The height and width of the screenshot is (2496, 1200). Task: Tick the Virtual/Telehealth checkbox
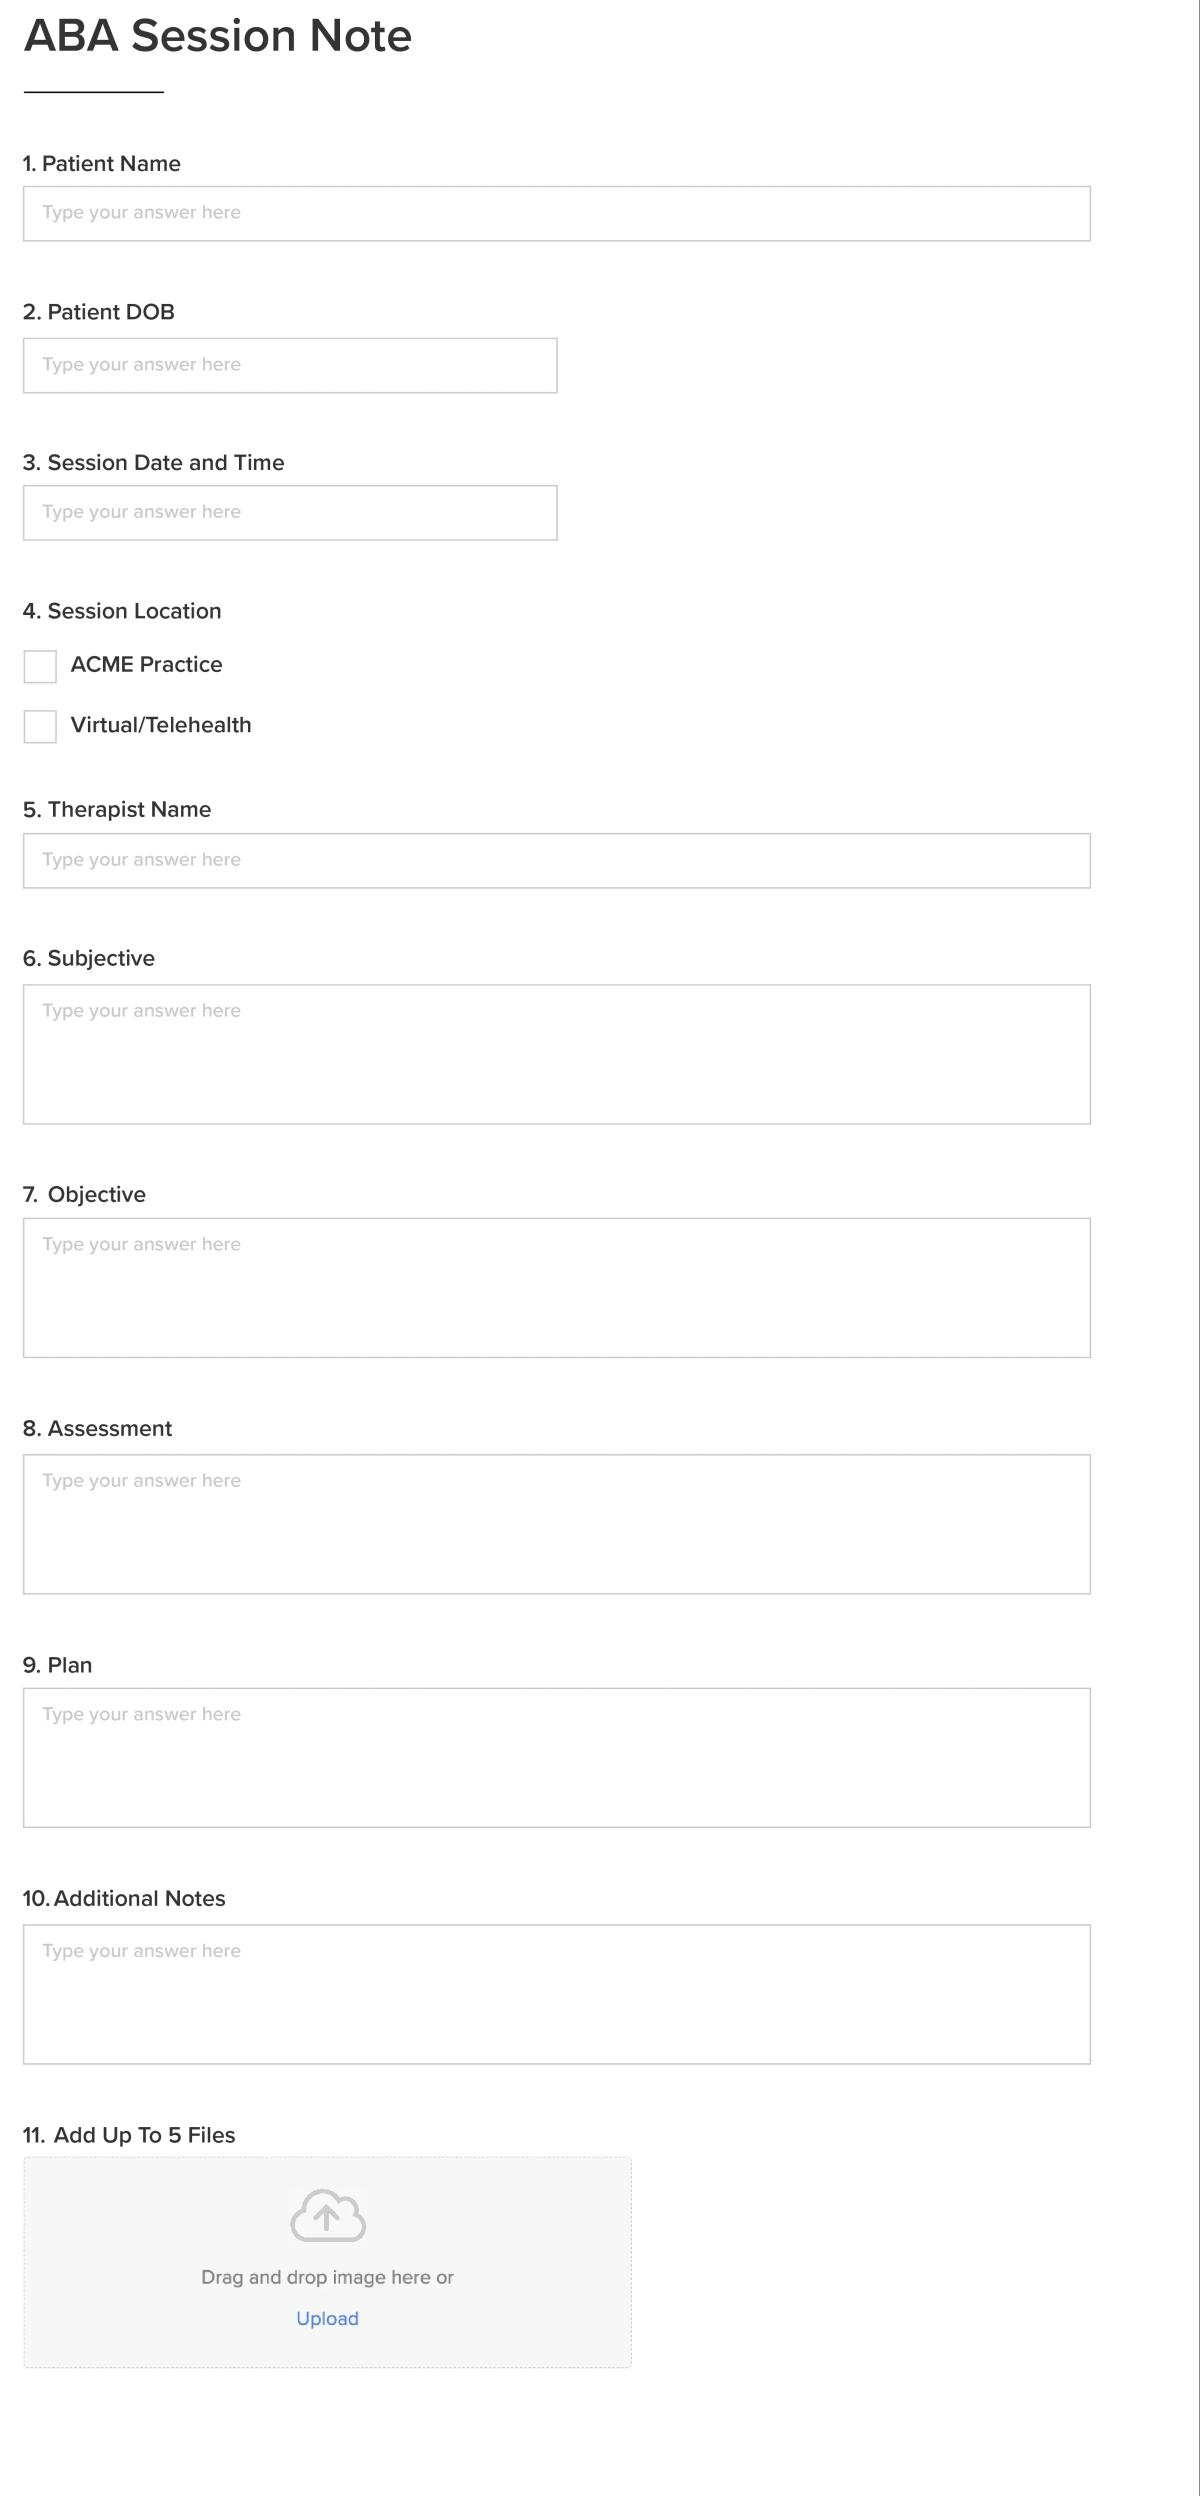40,727
